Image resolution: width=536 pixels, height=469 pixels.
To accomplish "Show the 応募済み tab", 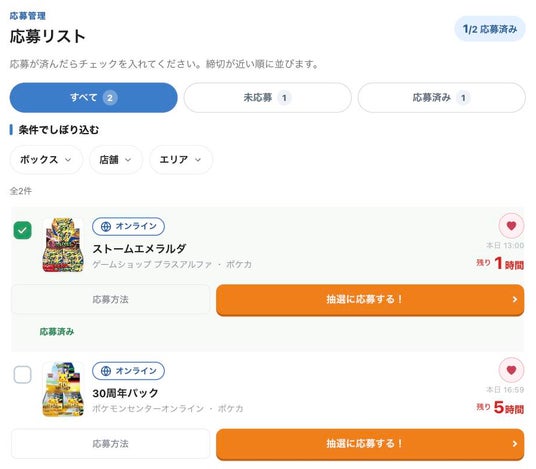I will pos(442,98).
